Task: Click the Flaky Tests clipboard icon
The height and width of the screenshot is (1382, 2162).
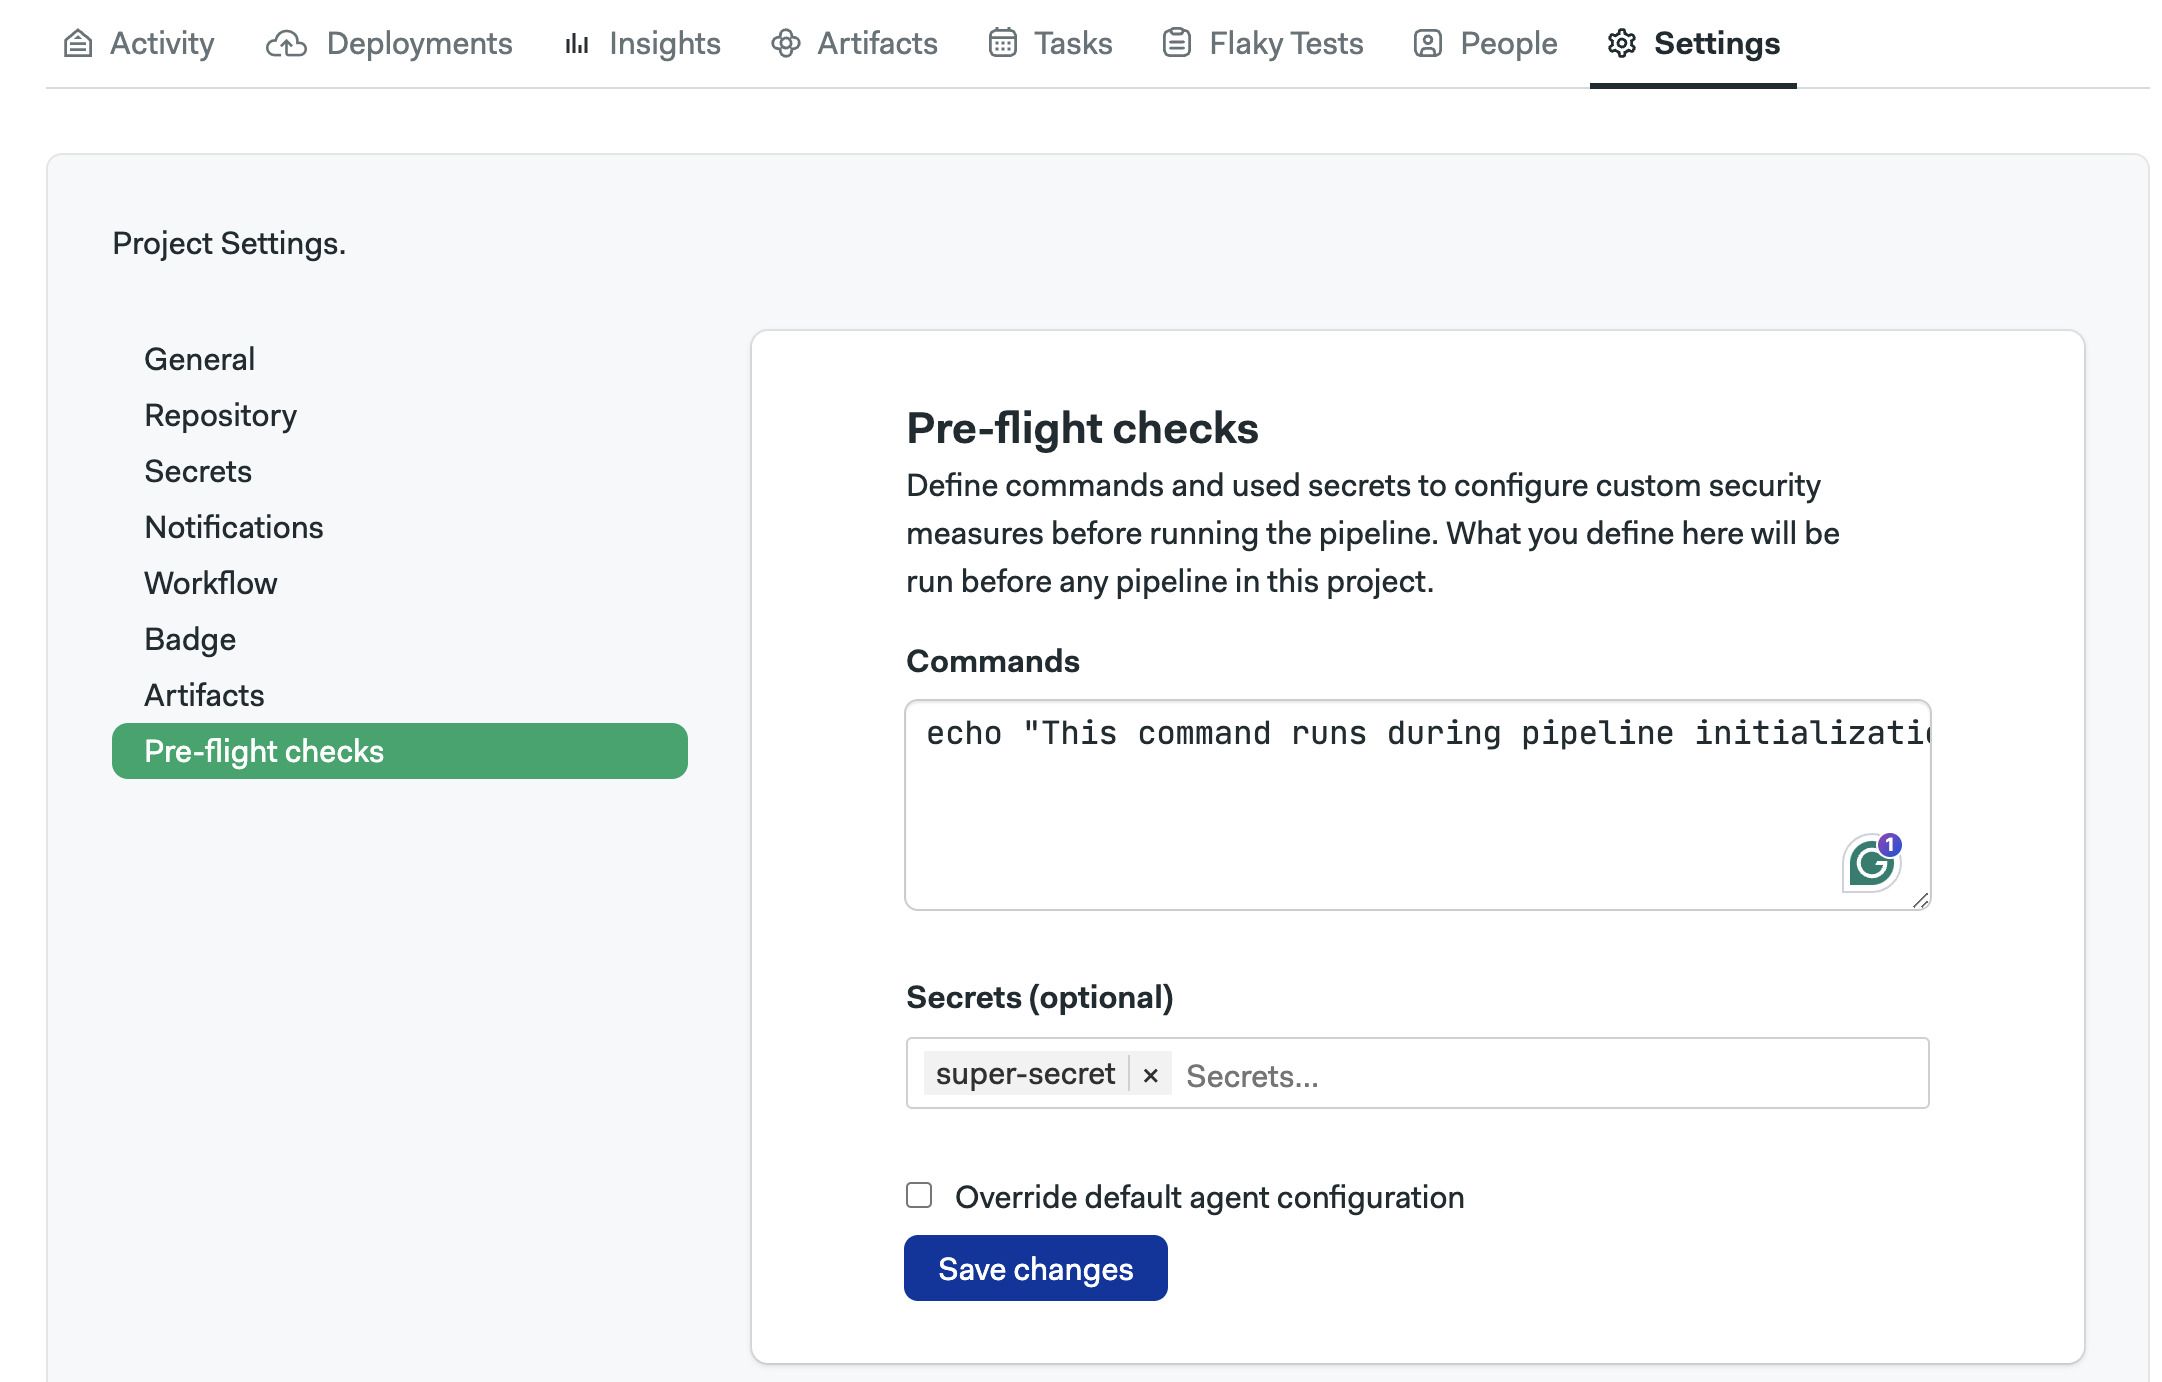Action: point(1177,43)
